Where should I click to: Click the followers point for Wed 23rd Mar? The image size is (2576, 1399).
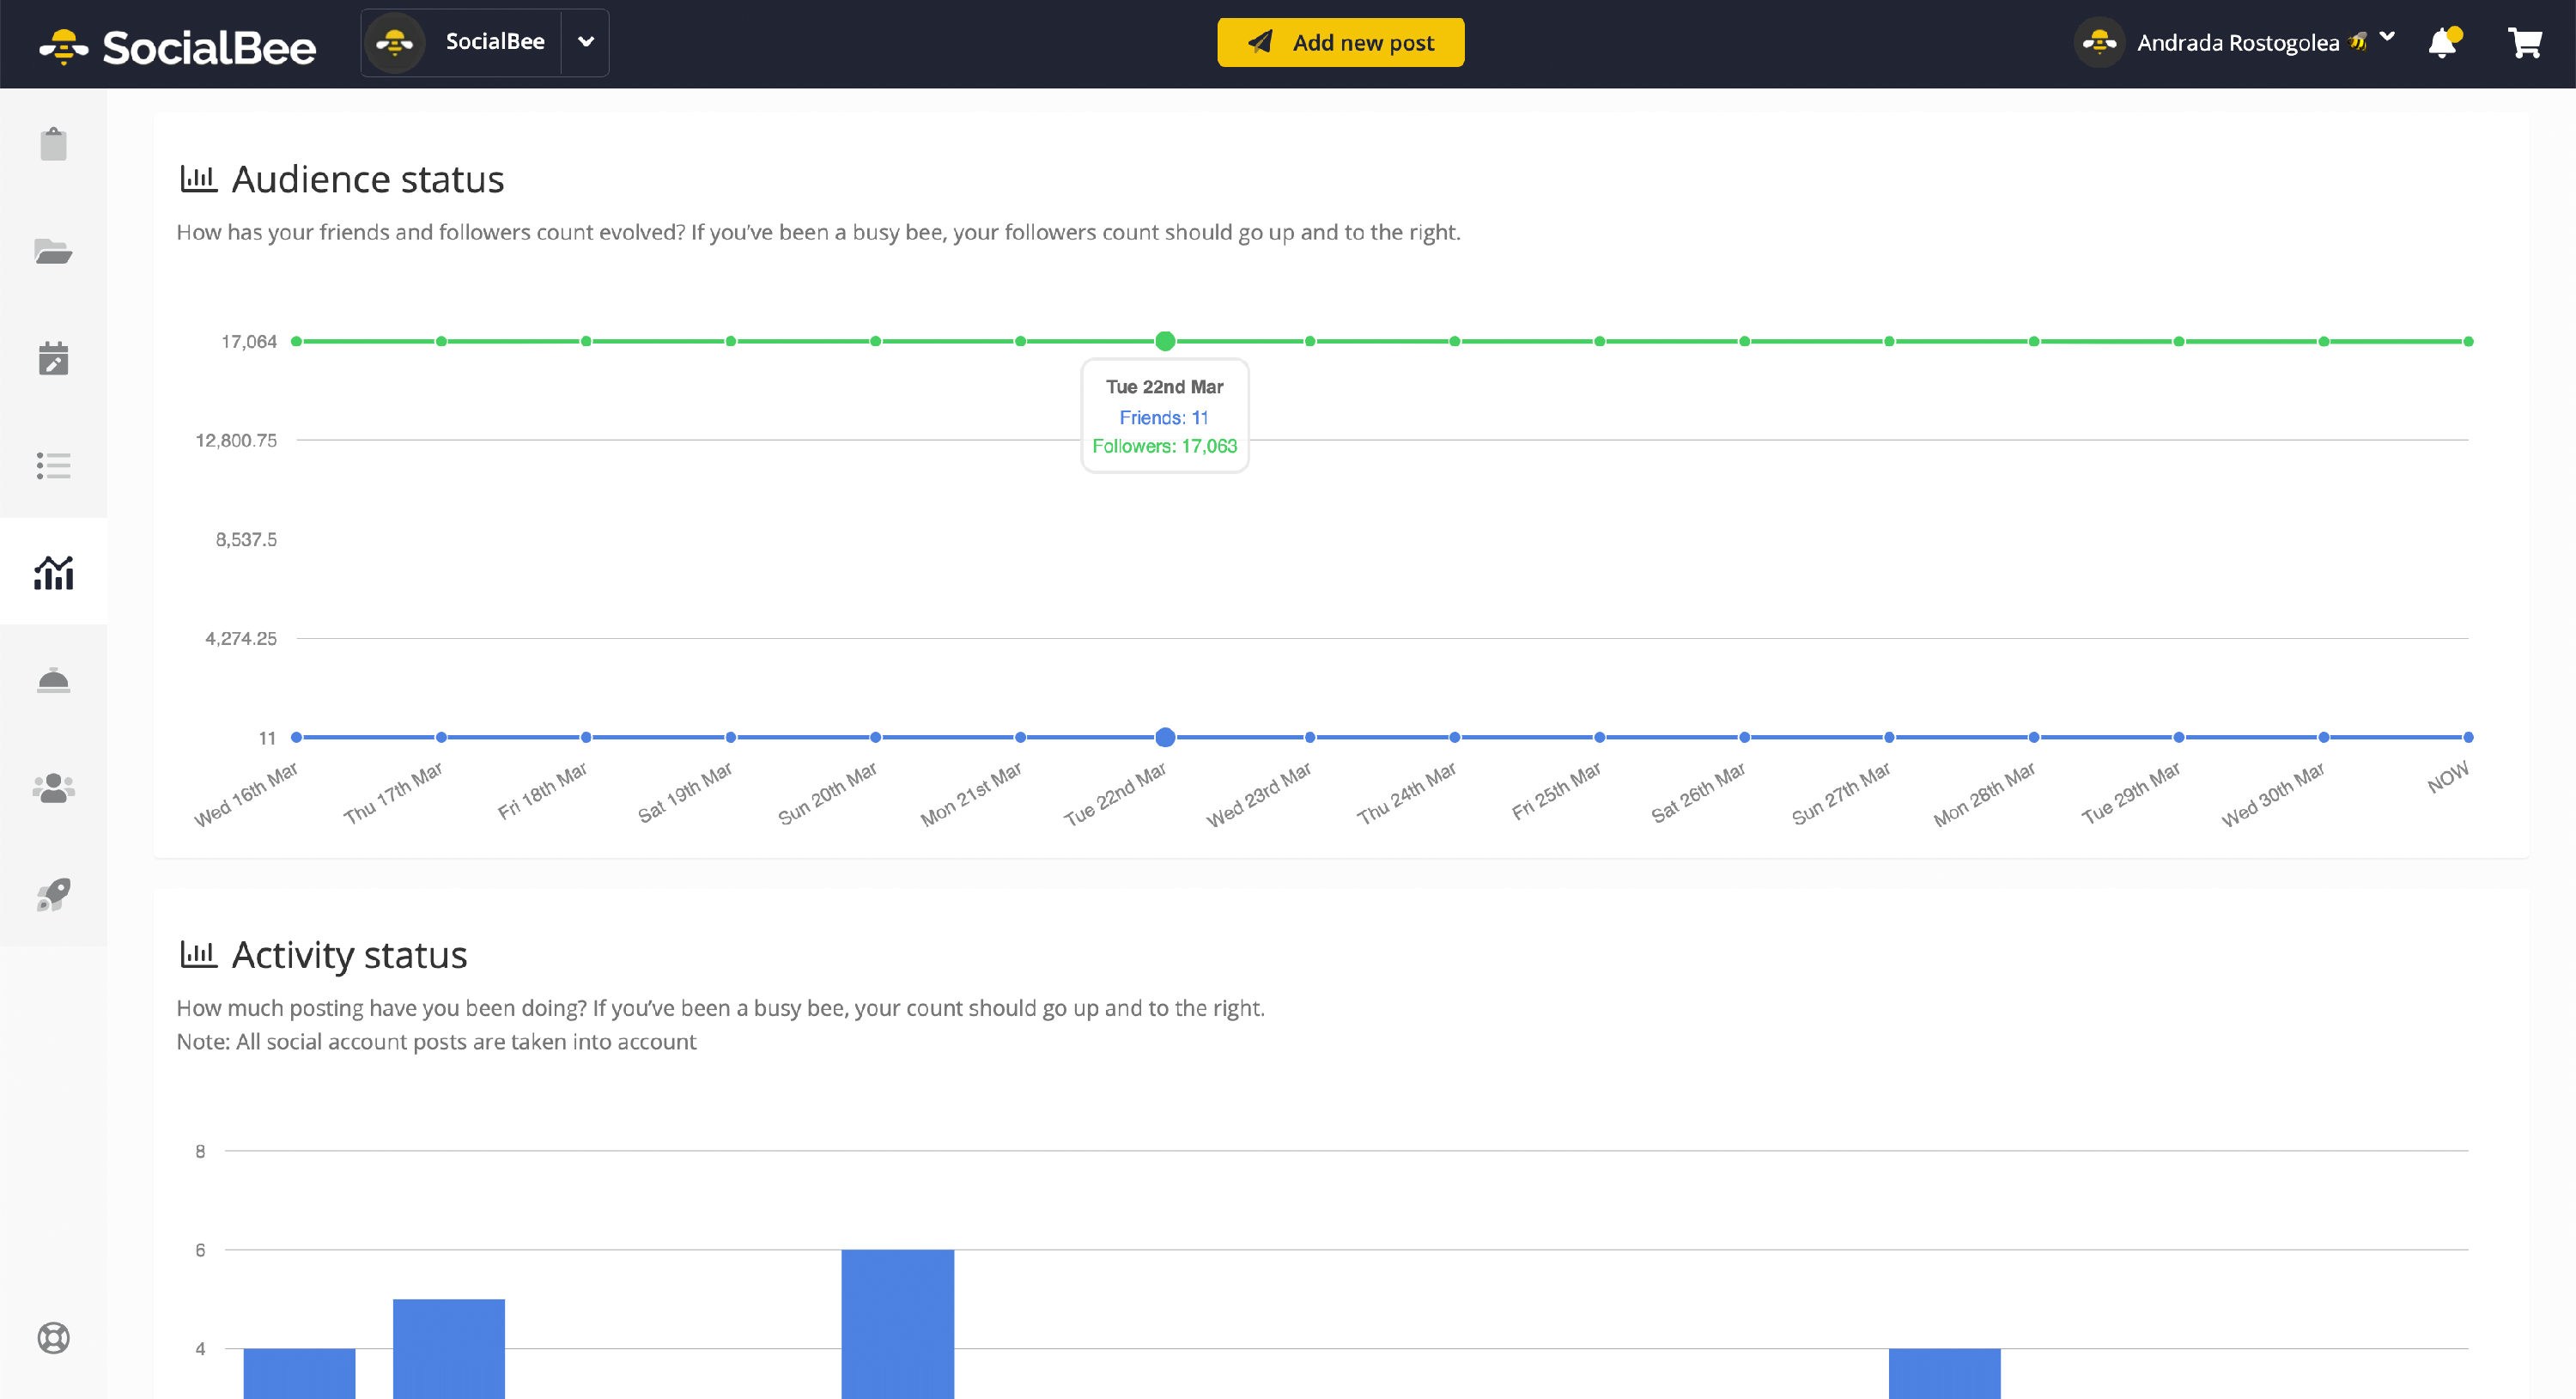tap(1310, 341)
